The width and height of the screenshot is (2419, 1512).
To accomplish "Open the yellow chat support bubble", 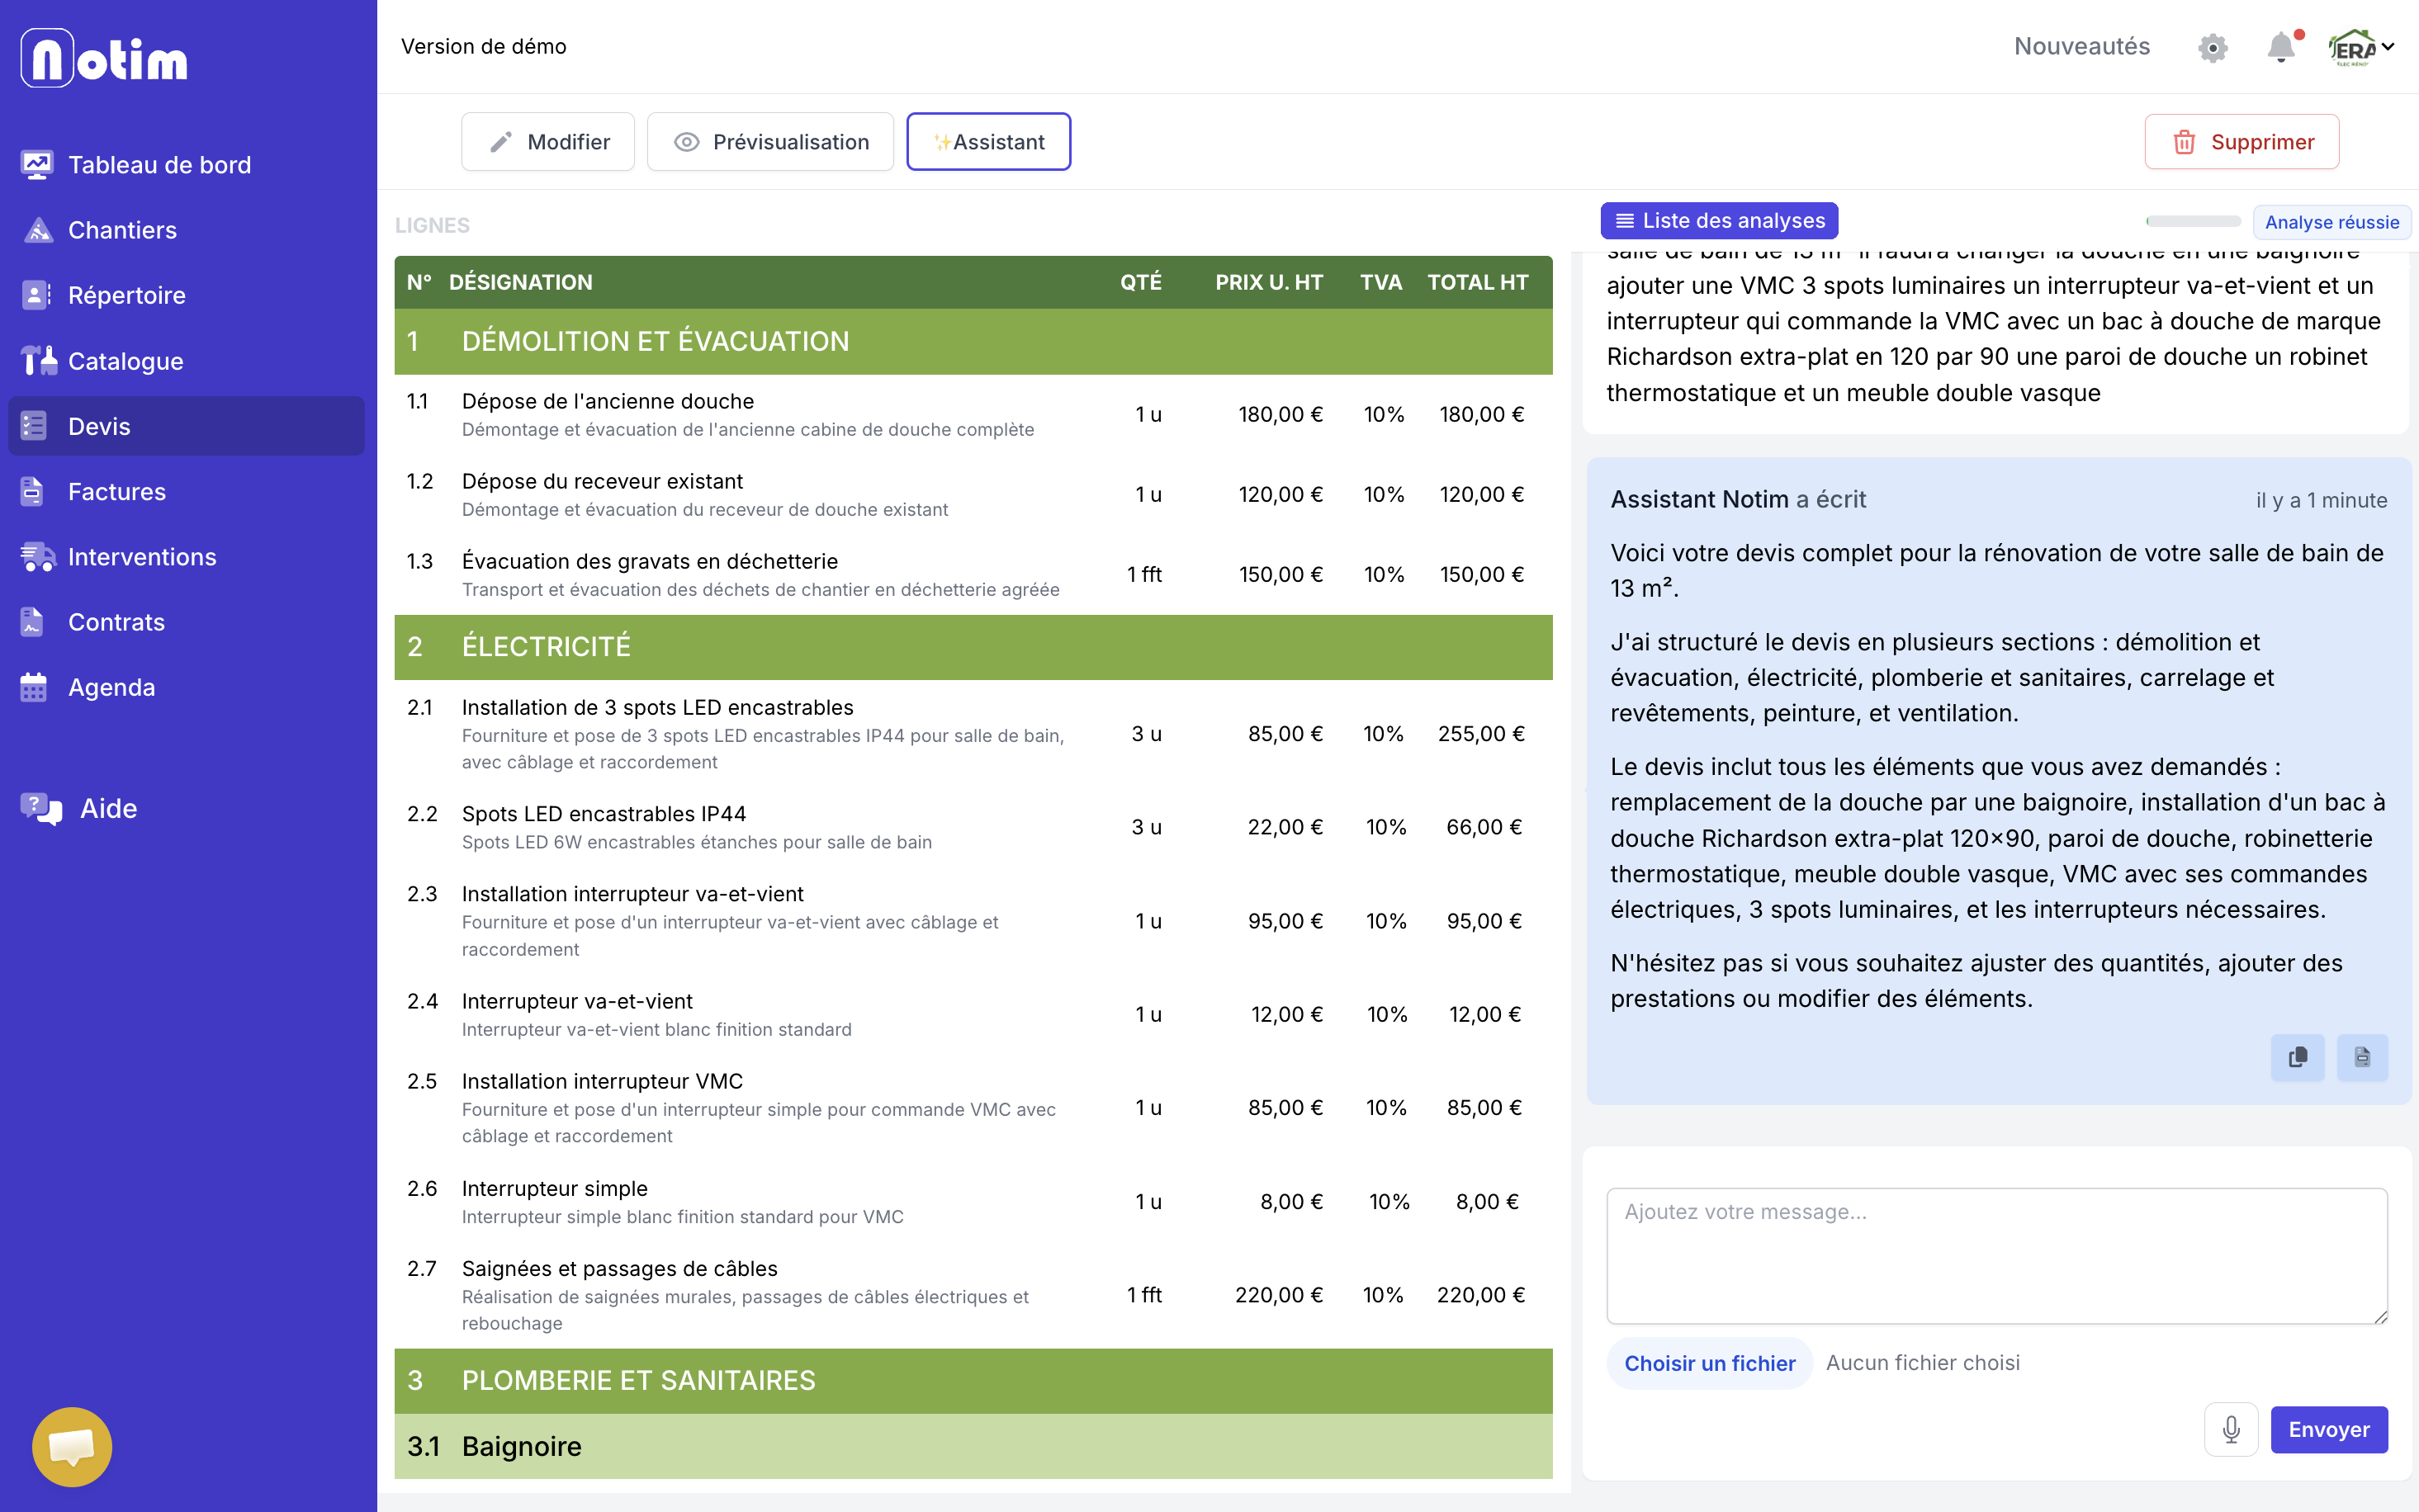I will pos(72,1446).
